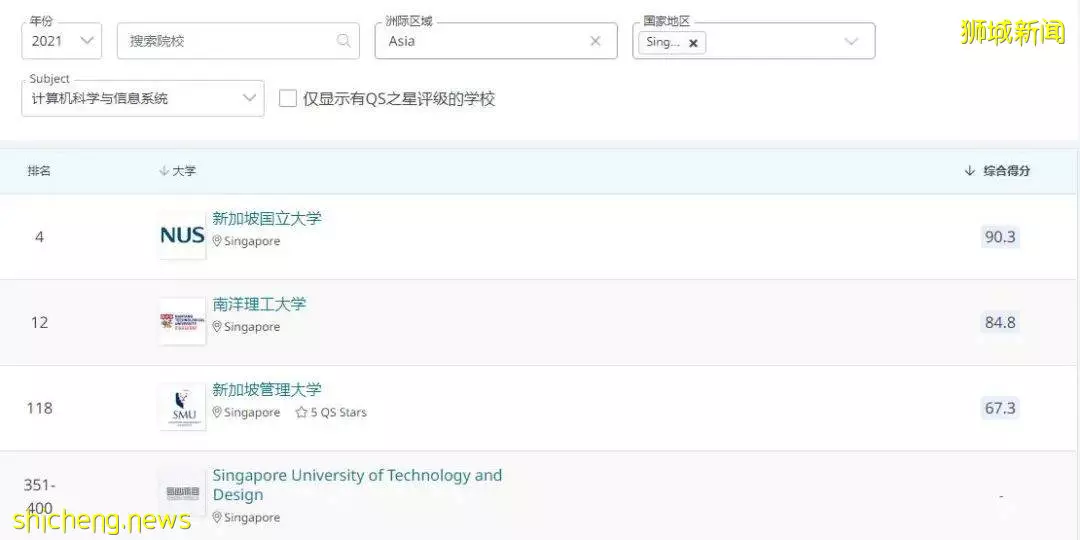Click the Asia 洲际区域 field
The height and width of the screenshot is (540, 1080).
pos(496,41)
